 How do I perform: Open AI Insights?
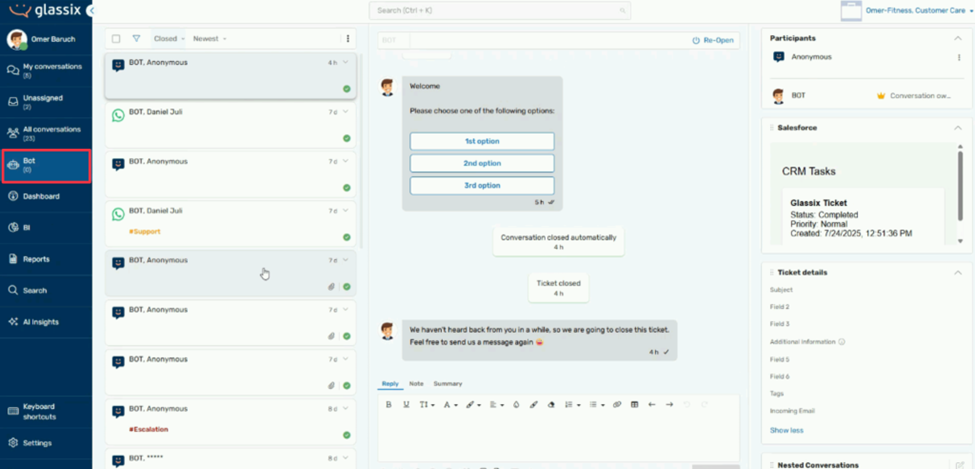(x=45, y=322)
